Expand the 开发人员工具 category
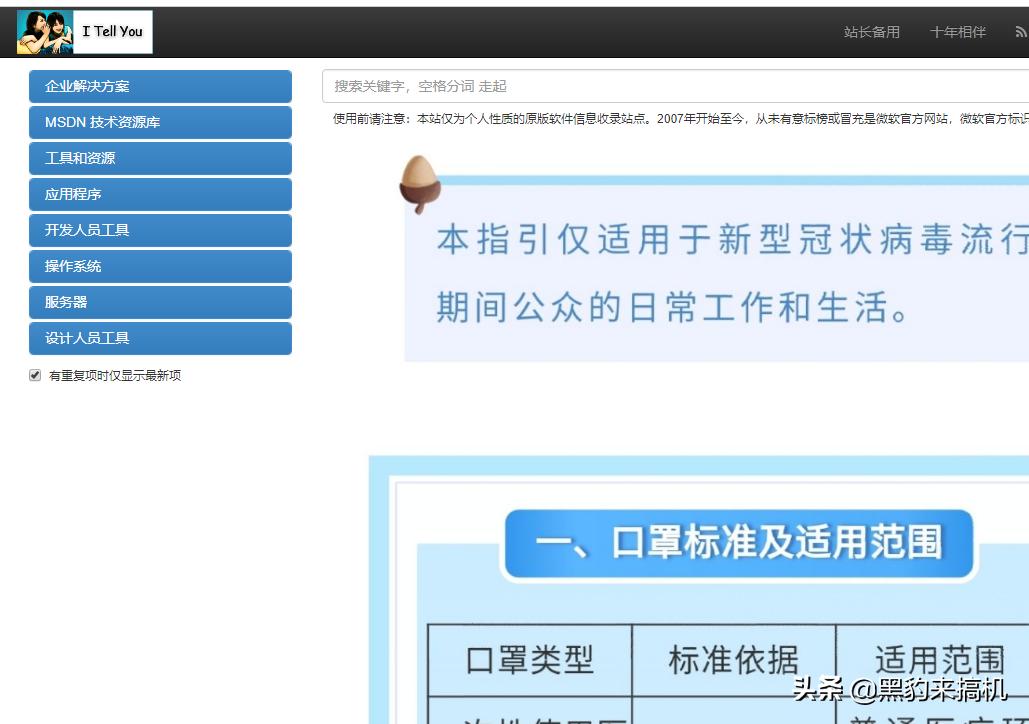The height and width of the screenshot is (724, 1029). tap(160, 230)
